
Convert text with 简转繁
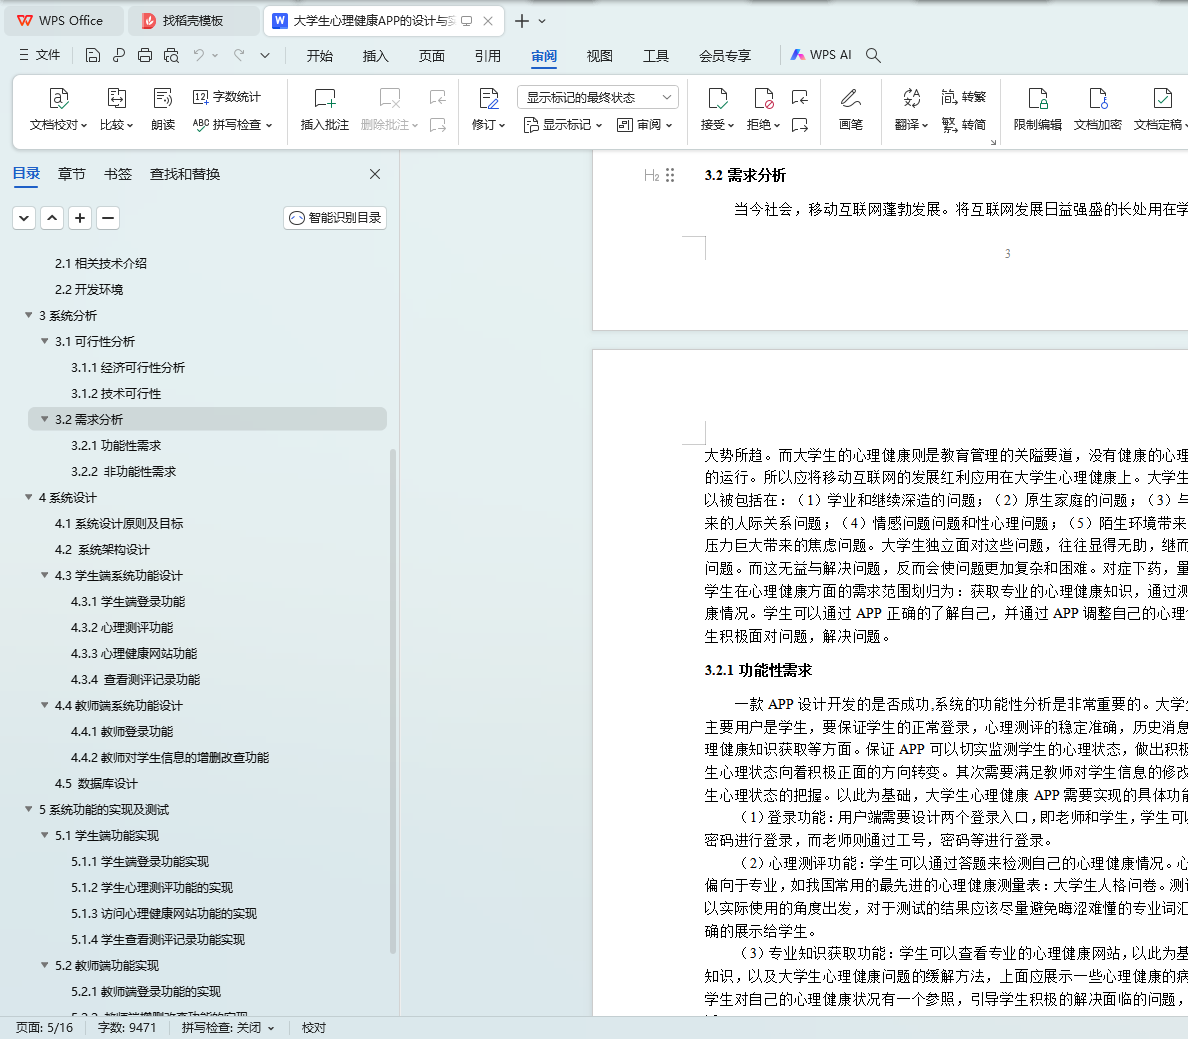964,97
